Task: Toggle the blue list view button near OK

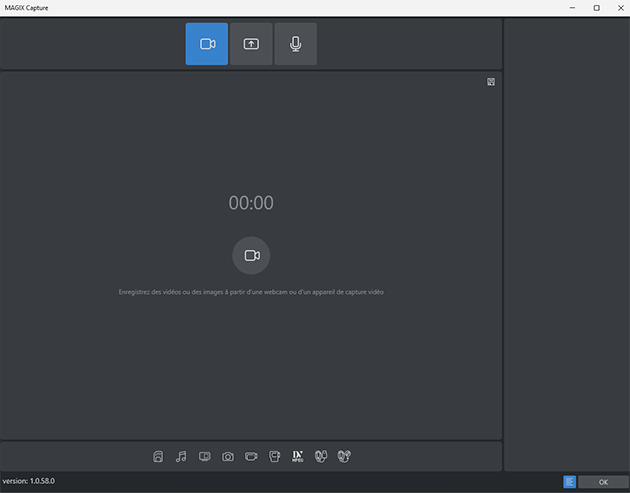Action: click(x=569, y=482)
